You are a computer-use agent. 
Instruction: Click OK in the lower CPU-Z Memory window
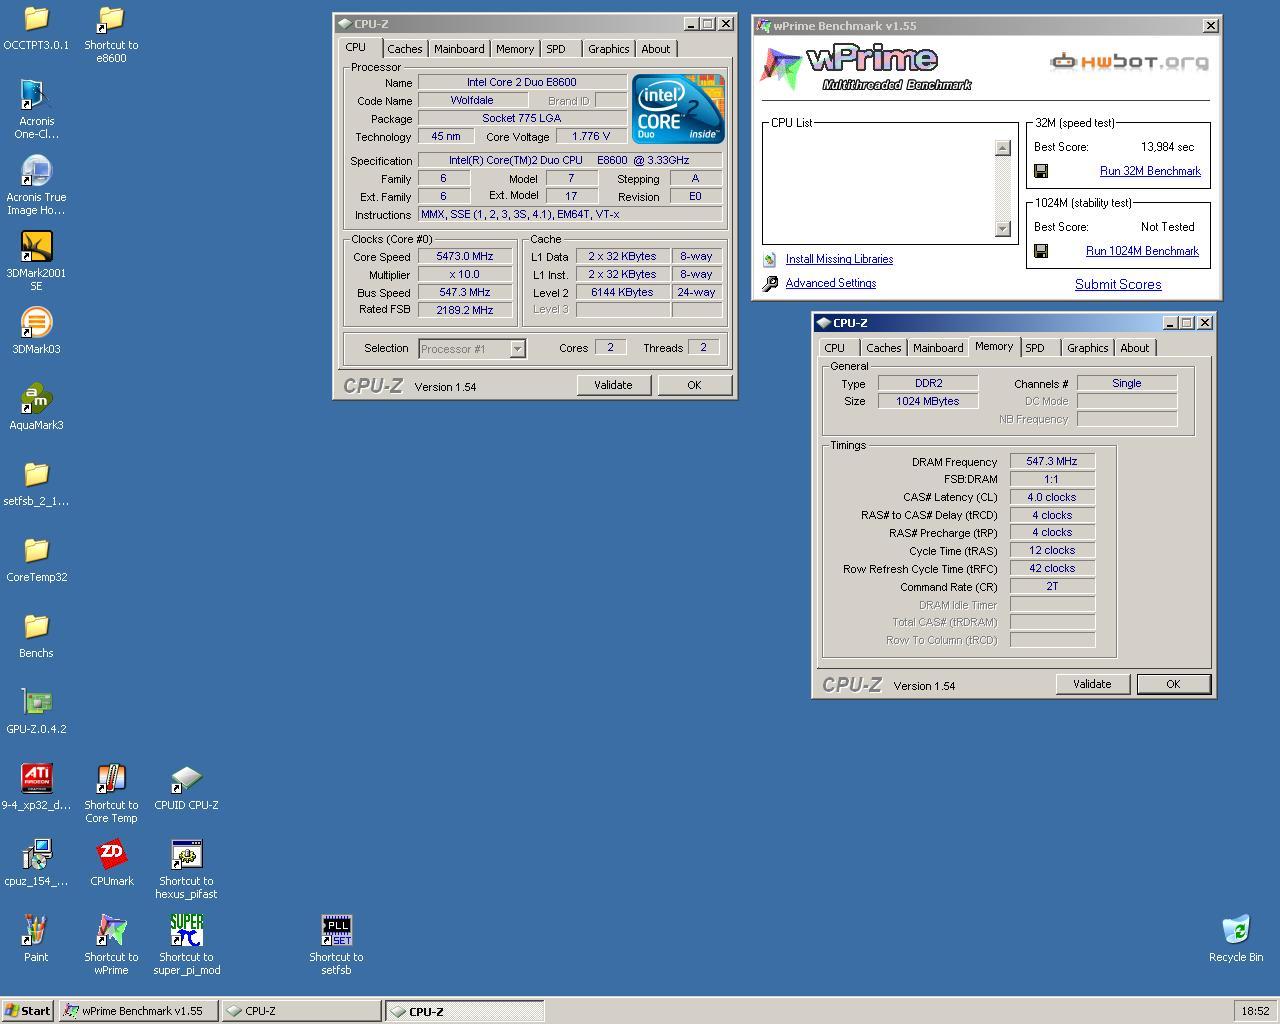pos(1173,684)
